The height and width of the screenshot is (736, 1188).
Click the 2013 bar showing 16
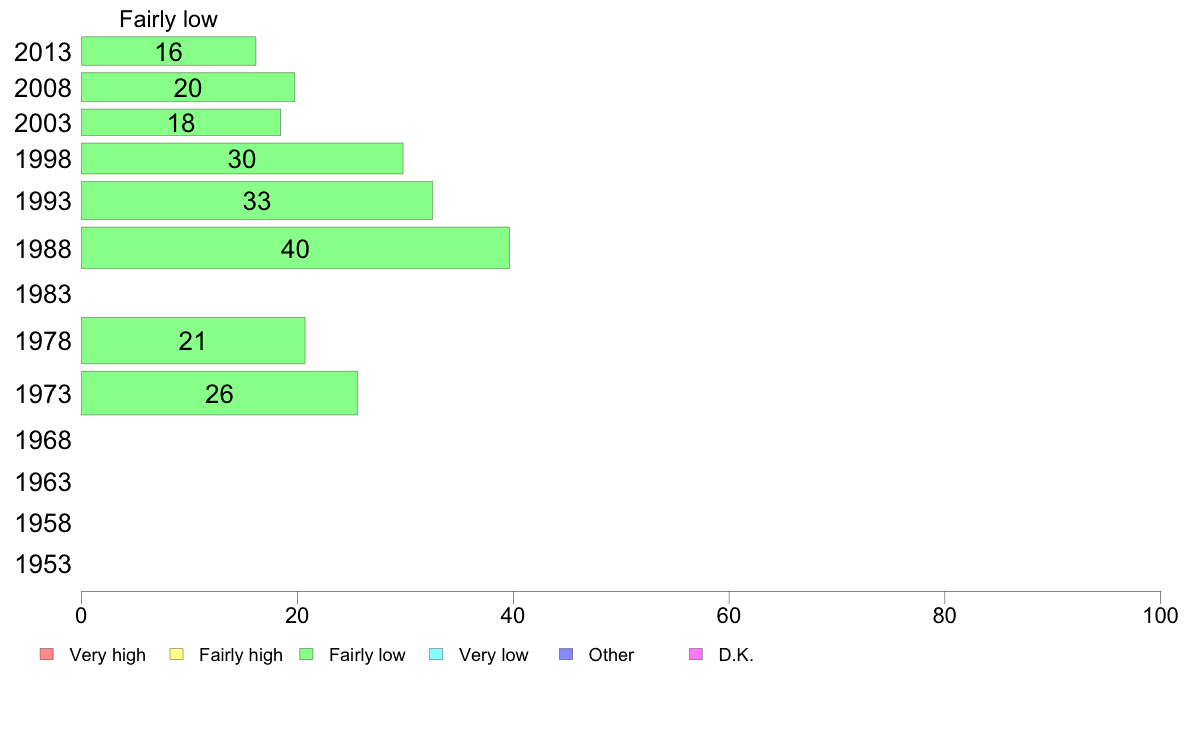tap(168, 51)
